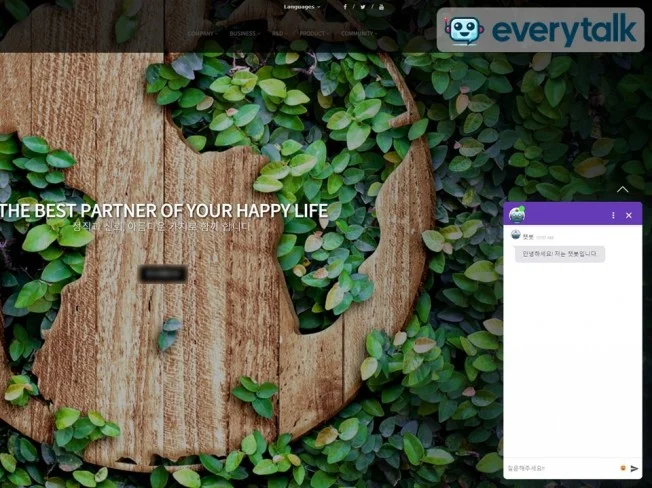
Task: Click chatbot avatar in purple header
Action: click(x=517, y=214)
